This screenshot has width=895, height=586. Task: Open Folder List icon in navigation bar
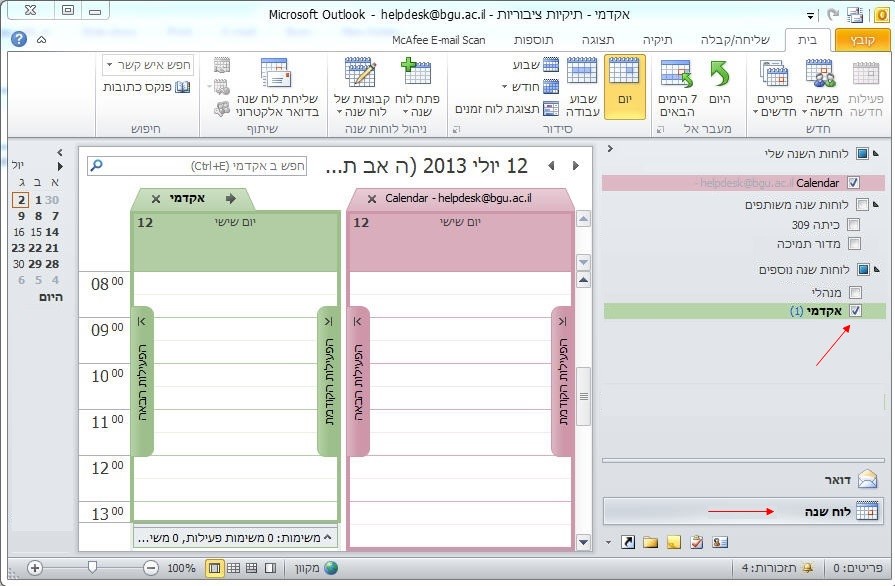651,542
